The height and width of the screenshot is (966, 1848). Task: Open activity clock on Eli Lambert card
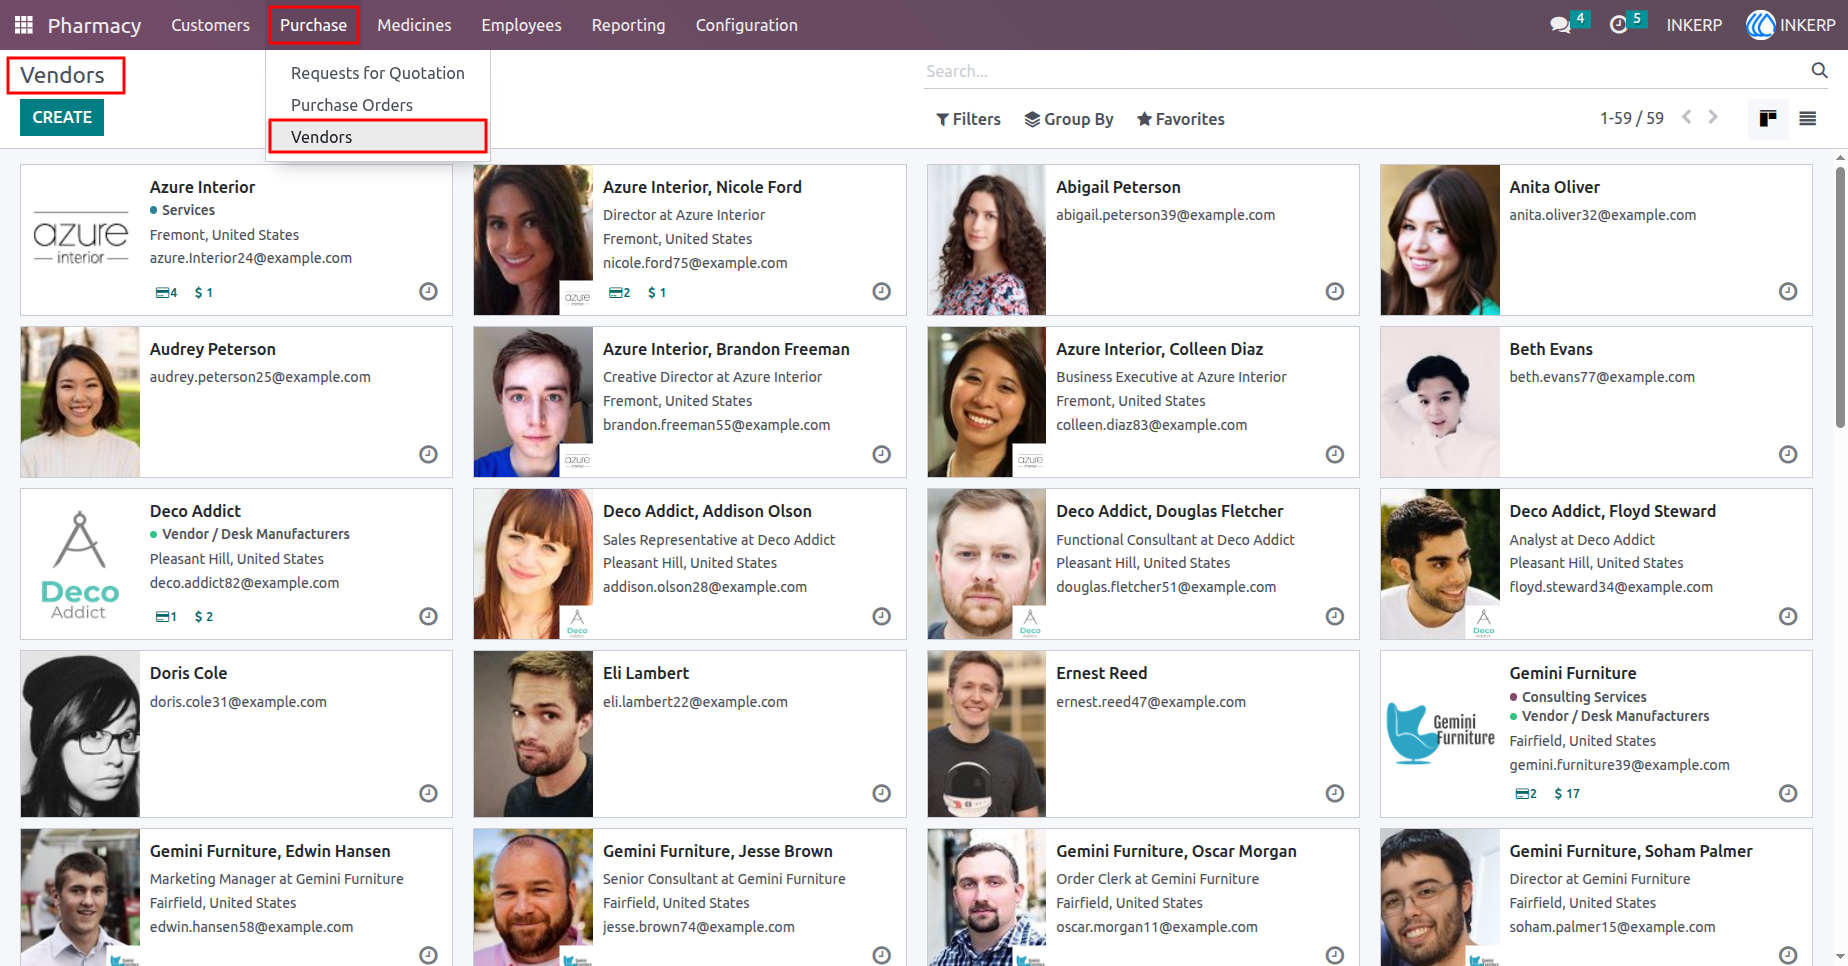tap(881, 793)
